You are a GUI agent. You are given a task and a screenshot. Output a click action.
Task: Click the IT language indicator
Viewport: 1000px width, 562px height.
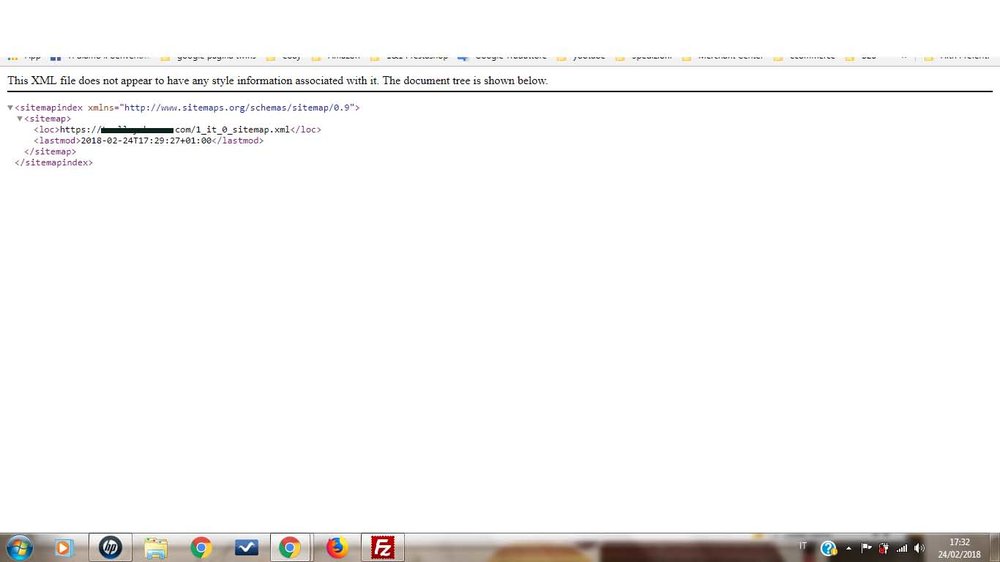(803, 546)
